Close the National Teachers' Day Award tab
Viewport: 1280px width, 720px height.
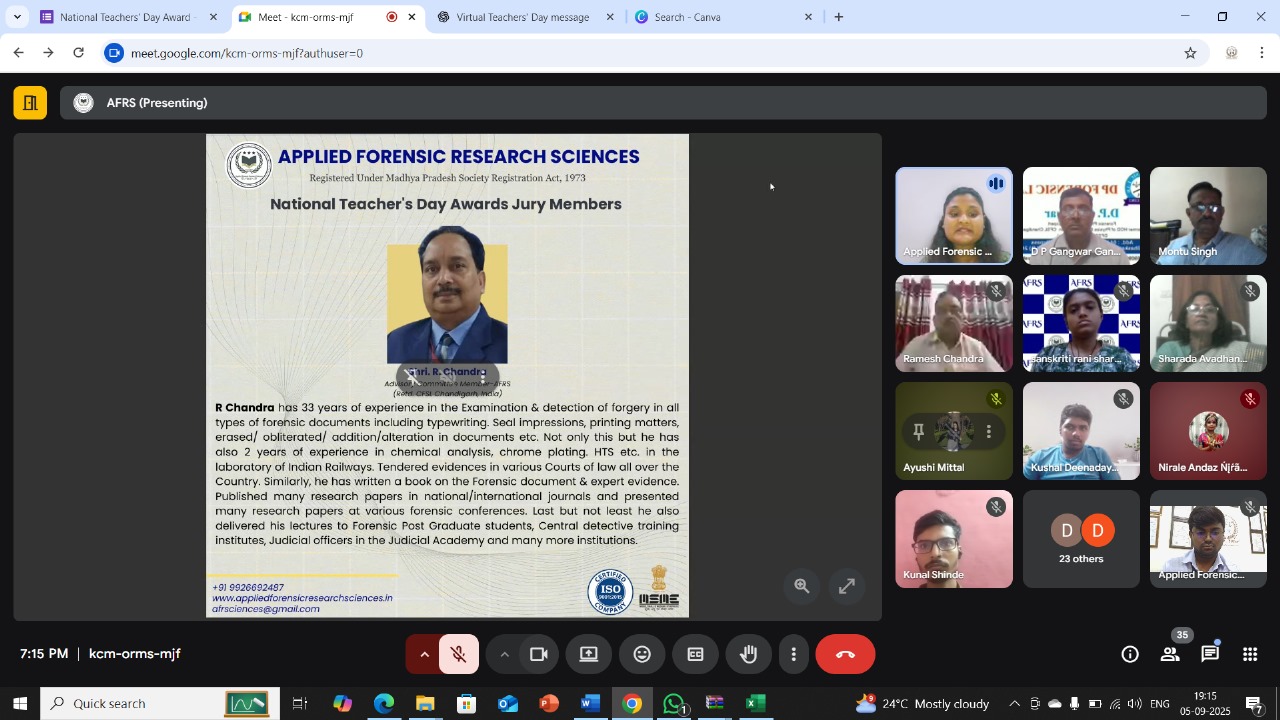(213, 17)
